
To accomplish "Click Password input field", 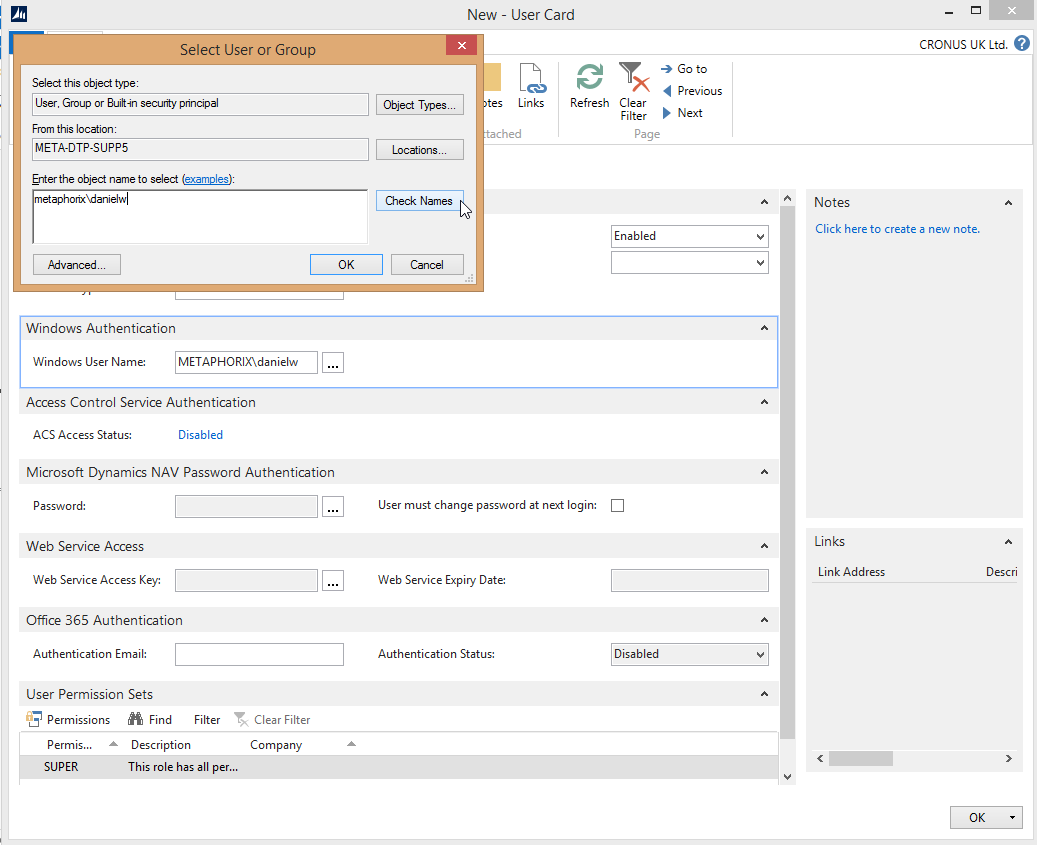I will pyautogui.click(x=246, y=506).
